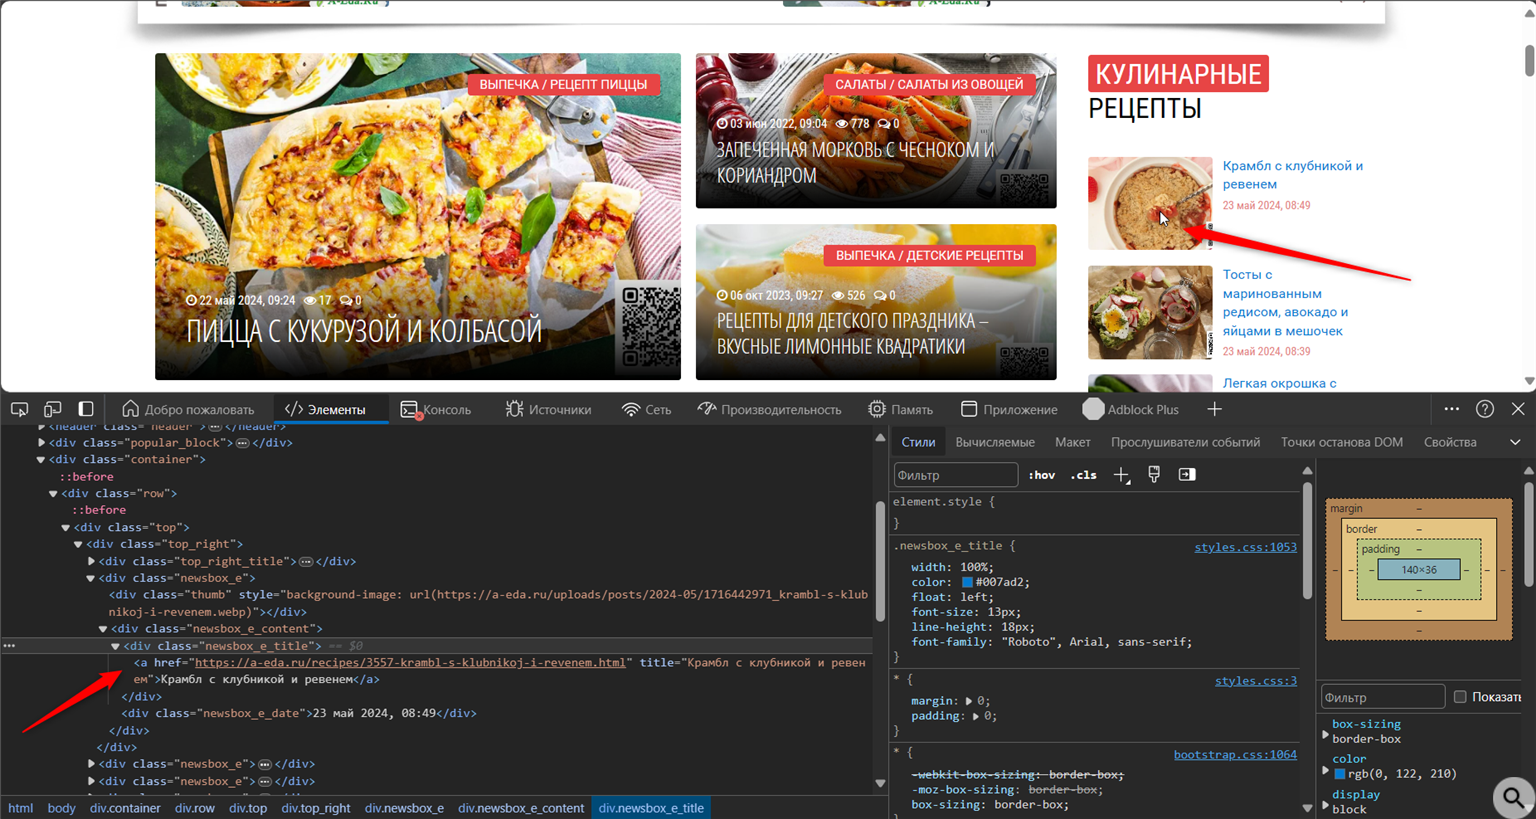The width and height of the screenshot is (1536, 819).
Task: Click the Крамбл recipe thumbnail image
Action: pos(1150,203)
